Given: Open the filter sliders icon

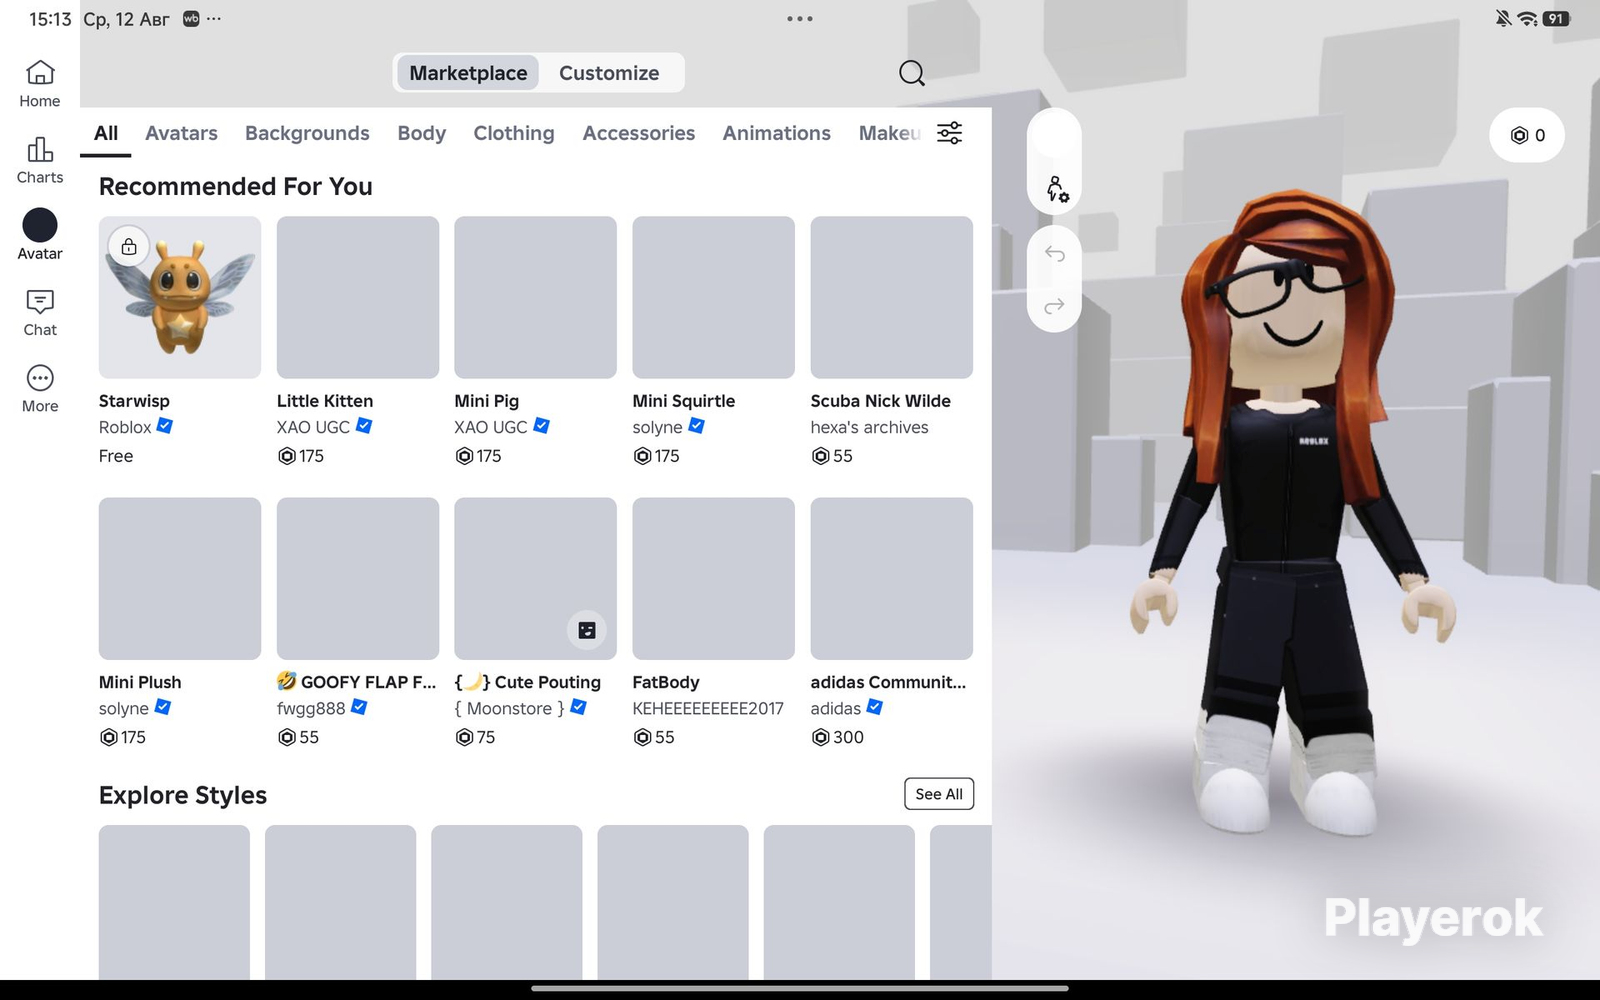Looking at the screenshot, I should [x=949, y=133].
